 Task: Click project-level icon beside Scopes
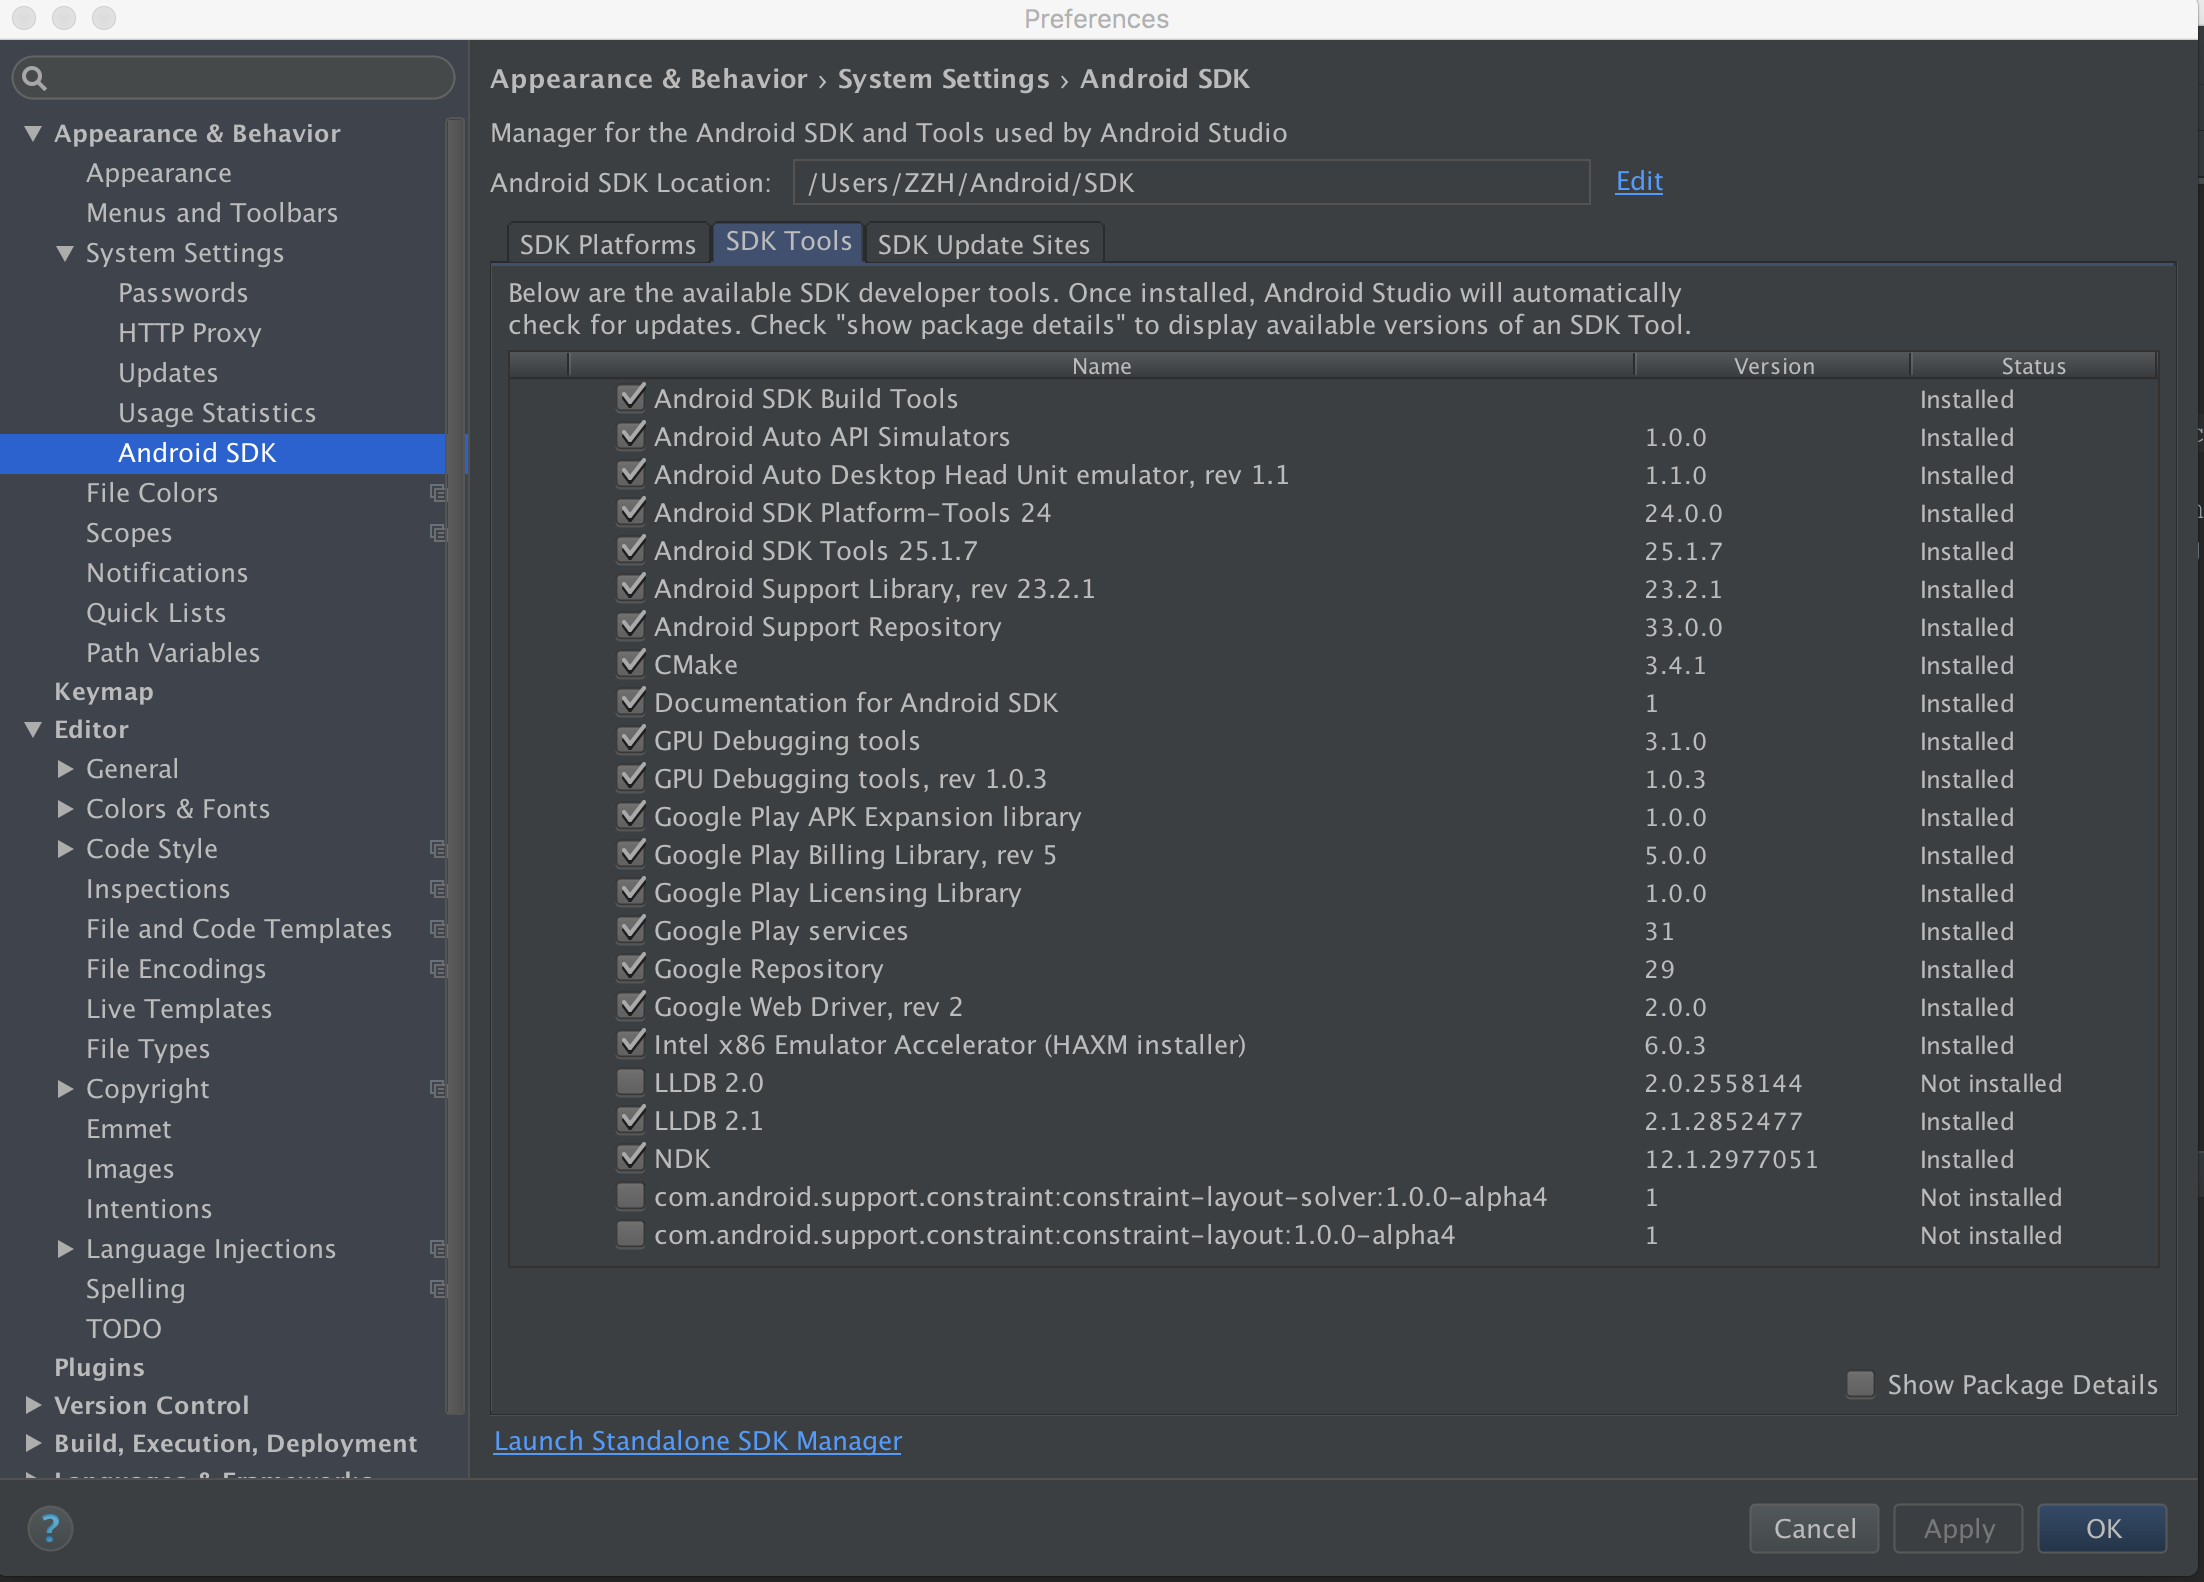point(437,532)
